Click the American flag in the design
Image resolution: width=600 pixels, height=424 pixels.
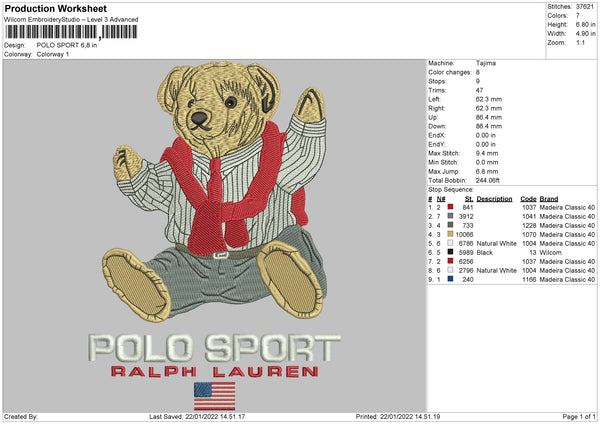pos(215,396)
